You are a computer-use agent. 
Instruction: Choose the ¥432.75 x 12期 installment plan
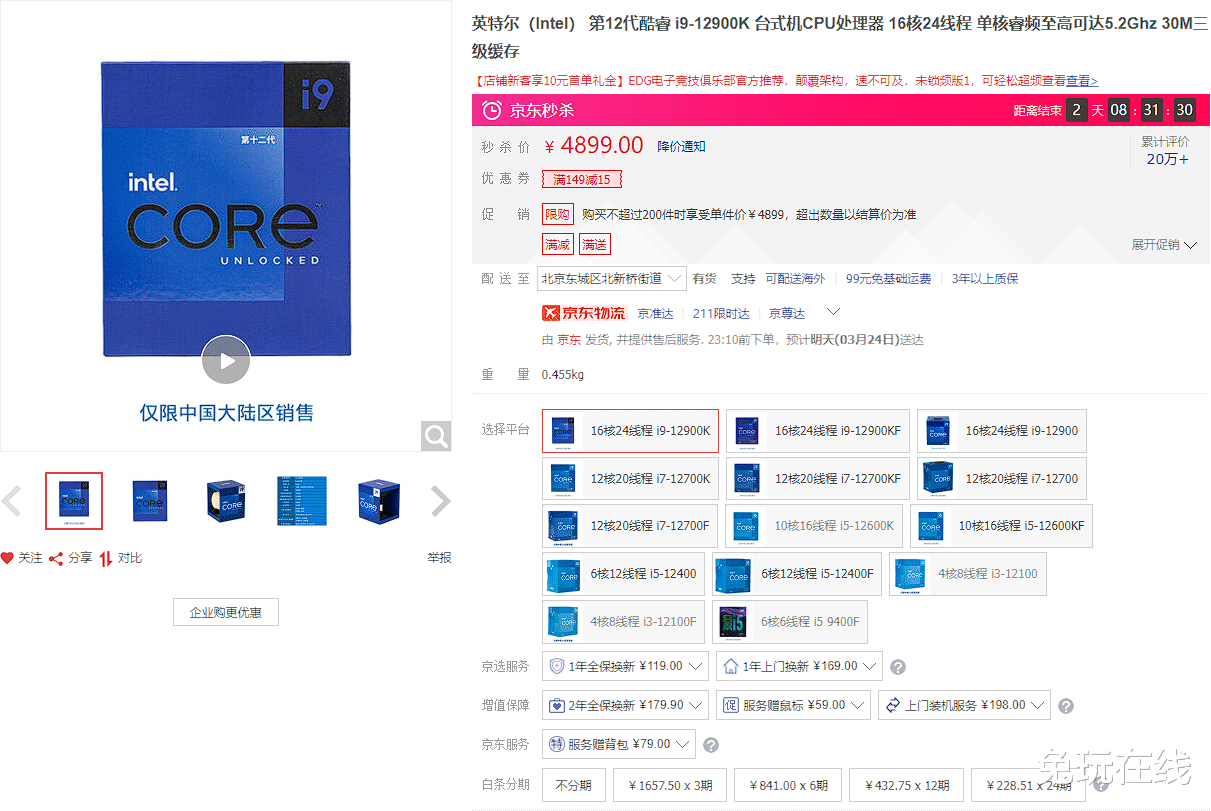(x=905, y=785)
